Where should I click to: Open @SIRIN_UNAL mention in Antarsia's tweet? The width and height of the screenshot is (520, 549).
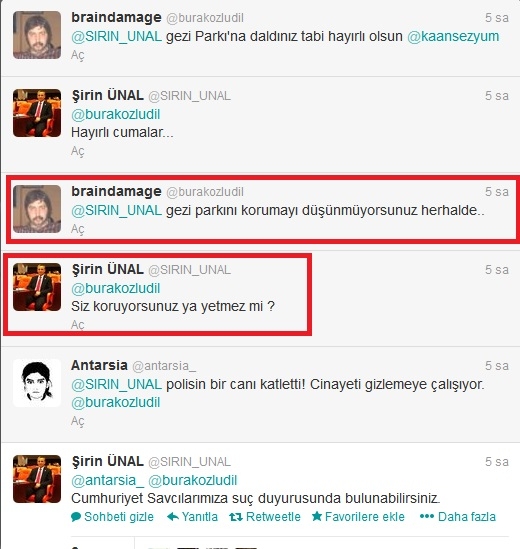116,384
